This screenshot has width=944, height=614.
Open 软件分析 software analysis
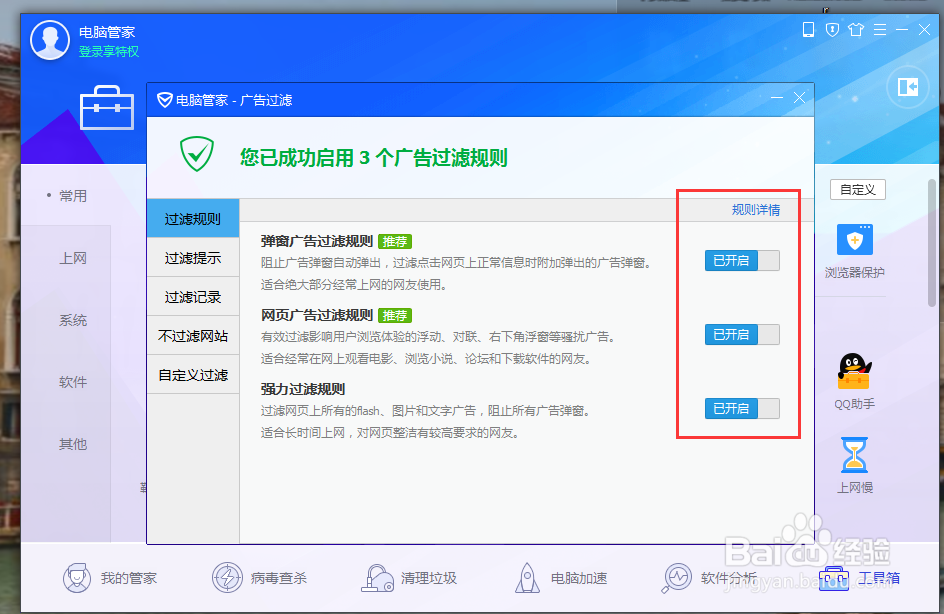tap(715, 578)
